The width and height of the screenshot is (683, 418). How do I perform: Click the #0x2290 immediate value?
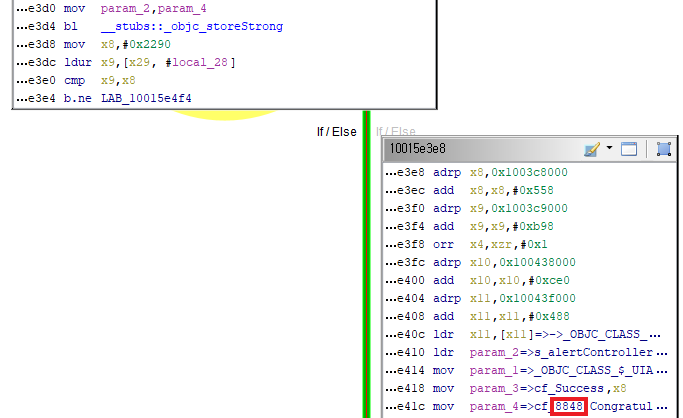point(146,44)
